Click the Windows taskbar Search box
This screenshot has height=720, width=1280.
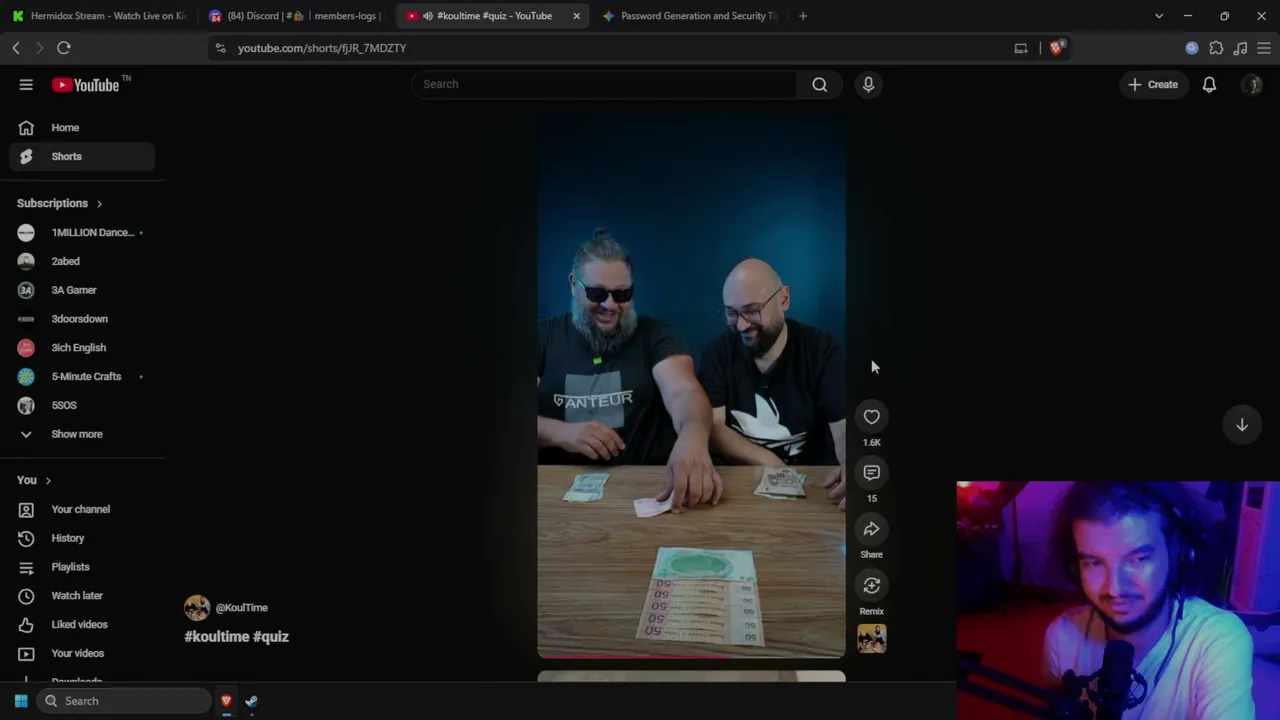click(124, 701)
